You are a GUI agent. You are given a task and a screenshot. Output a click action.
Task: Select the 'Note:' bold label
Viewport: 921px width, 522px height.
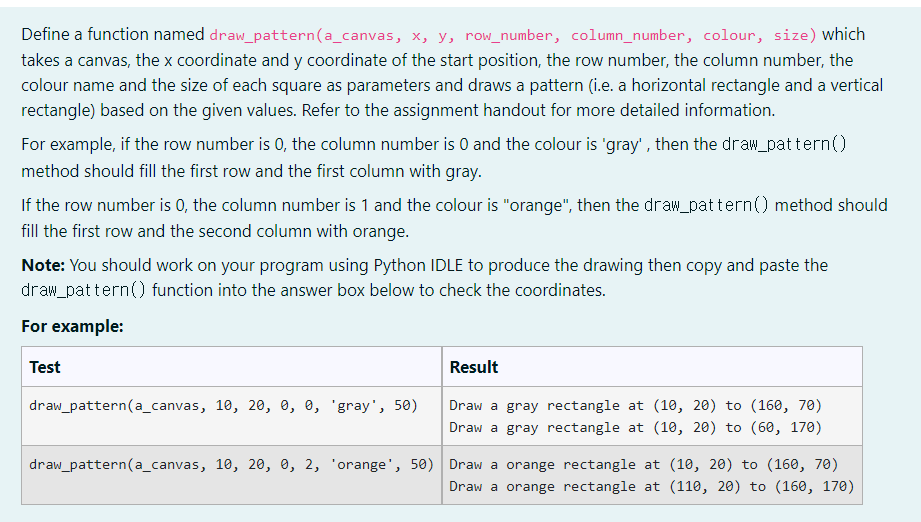pyautogui.click(x=43, y=265)
